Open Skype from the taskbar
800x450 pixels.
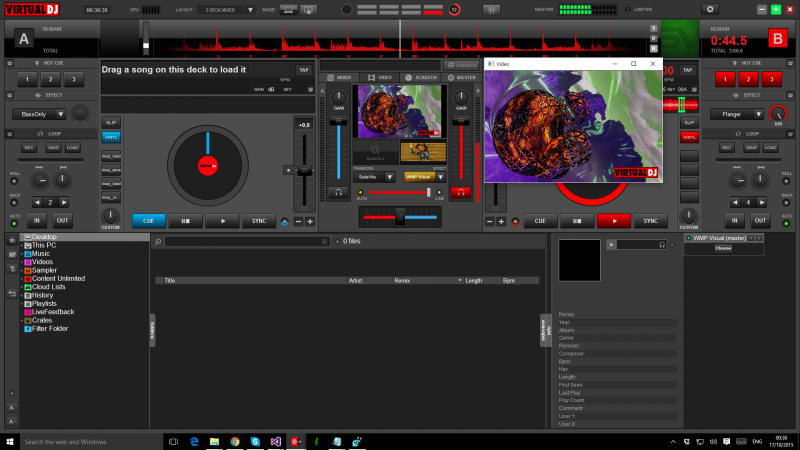point(255,441)
